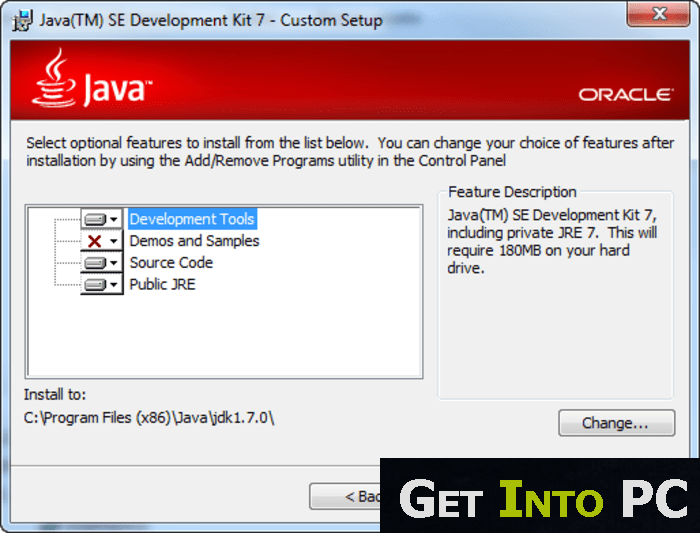Open Demos and Samples feature dropdown
This screenshot has height=533, width=700.
[x=102, y=241]
